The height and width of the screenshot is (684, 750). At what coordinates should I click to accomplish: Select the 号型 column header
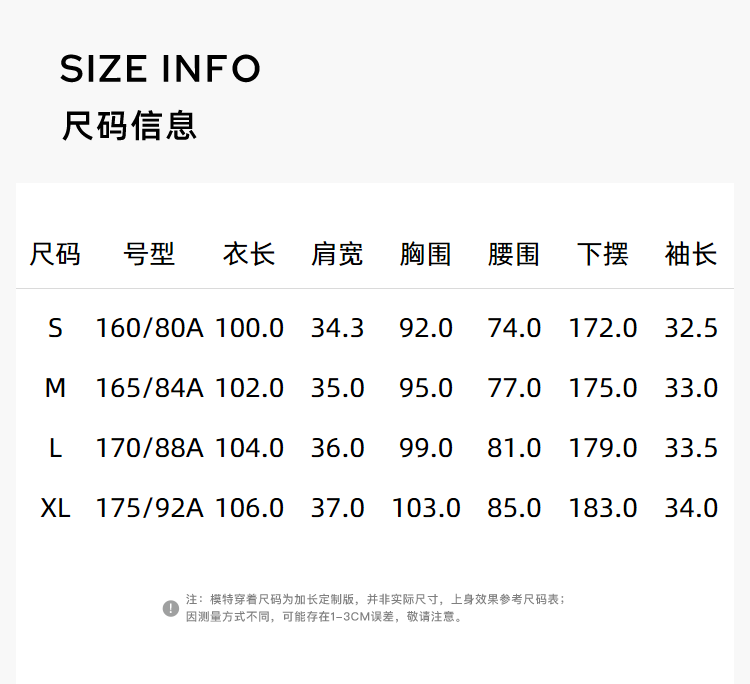149,254
